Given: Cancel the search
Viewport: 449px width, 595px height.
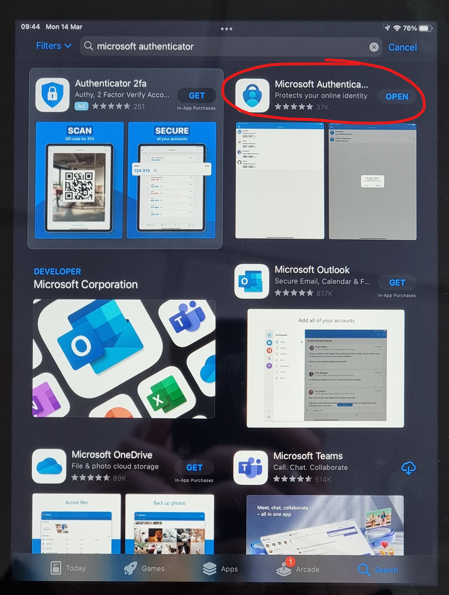Looking at the screenshot, I should [x=402, y=47].
